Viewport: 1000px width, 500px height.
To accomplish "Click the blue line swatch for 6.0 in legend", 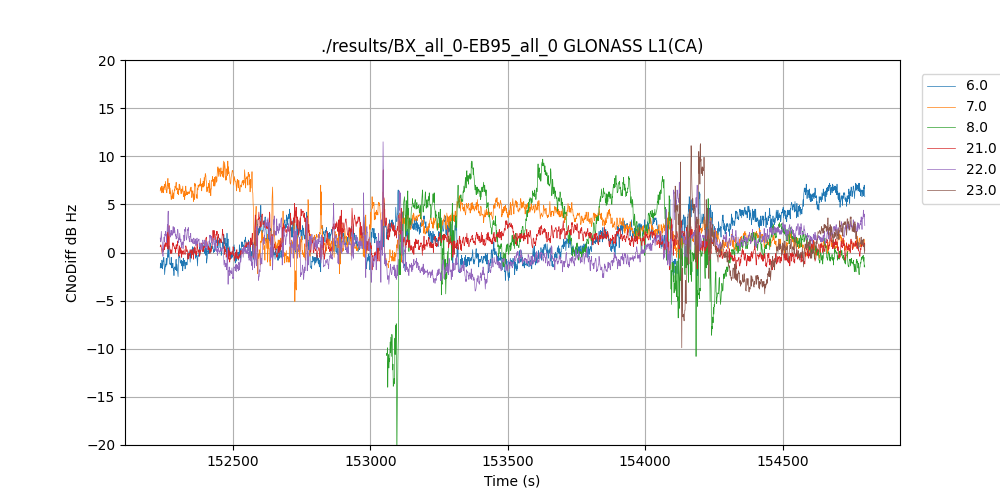I will [942, 86].
